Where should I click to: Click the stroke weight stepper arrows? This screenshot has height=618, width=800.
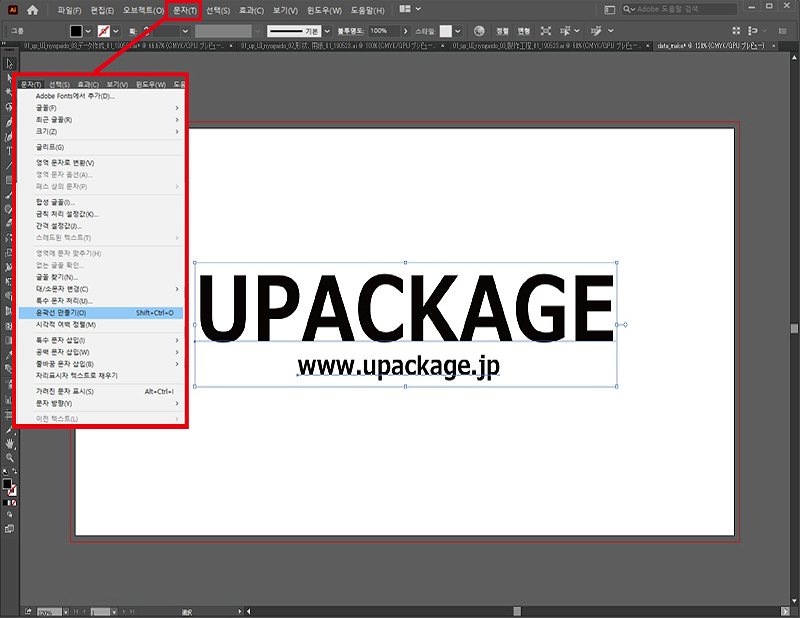(x=146, y=31)
